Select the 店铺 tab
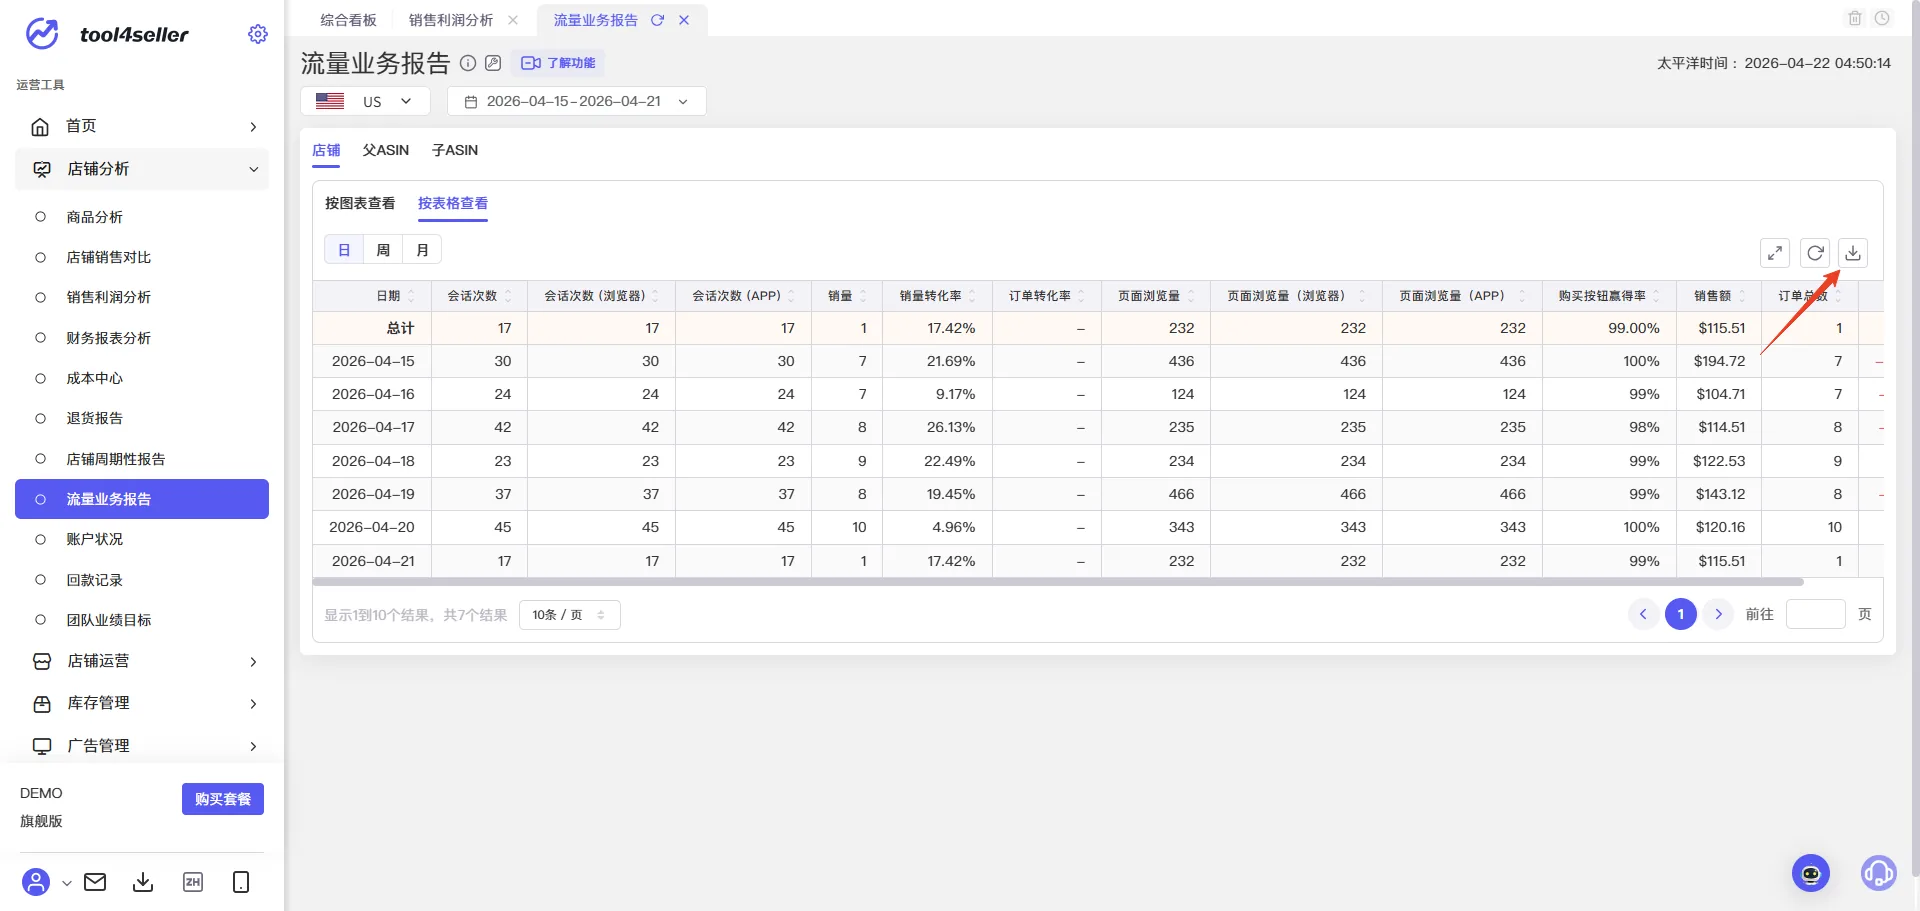The width and height of the screenshot is (1920, 911). tap(326, 150)
